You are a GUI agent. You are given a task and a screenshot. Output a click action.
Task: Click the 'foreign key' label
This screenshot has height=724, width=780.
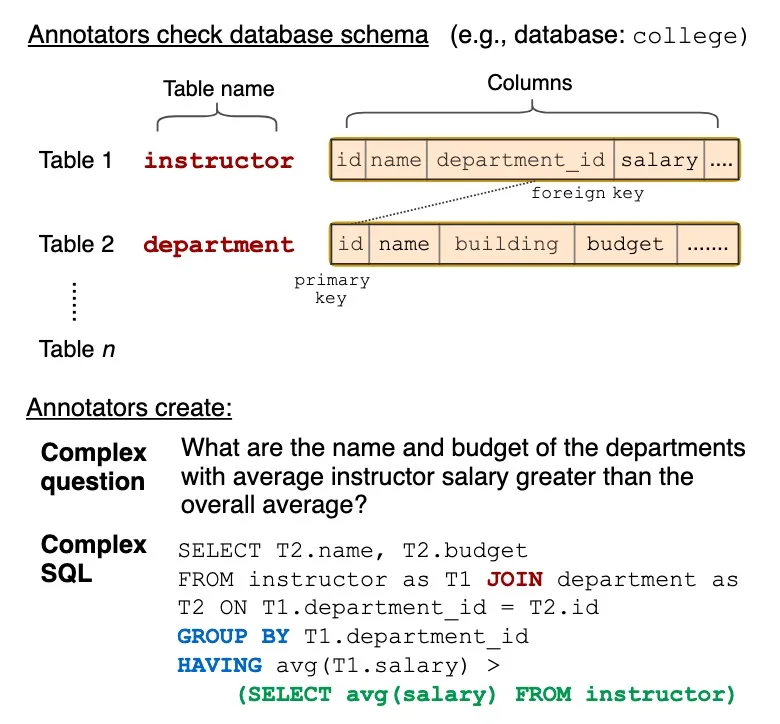pyautogui.click(x=587, y=193)
